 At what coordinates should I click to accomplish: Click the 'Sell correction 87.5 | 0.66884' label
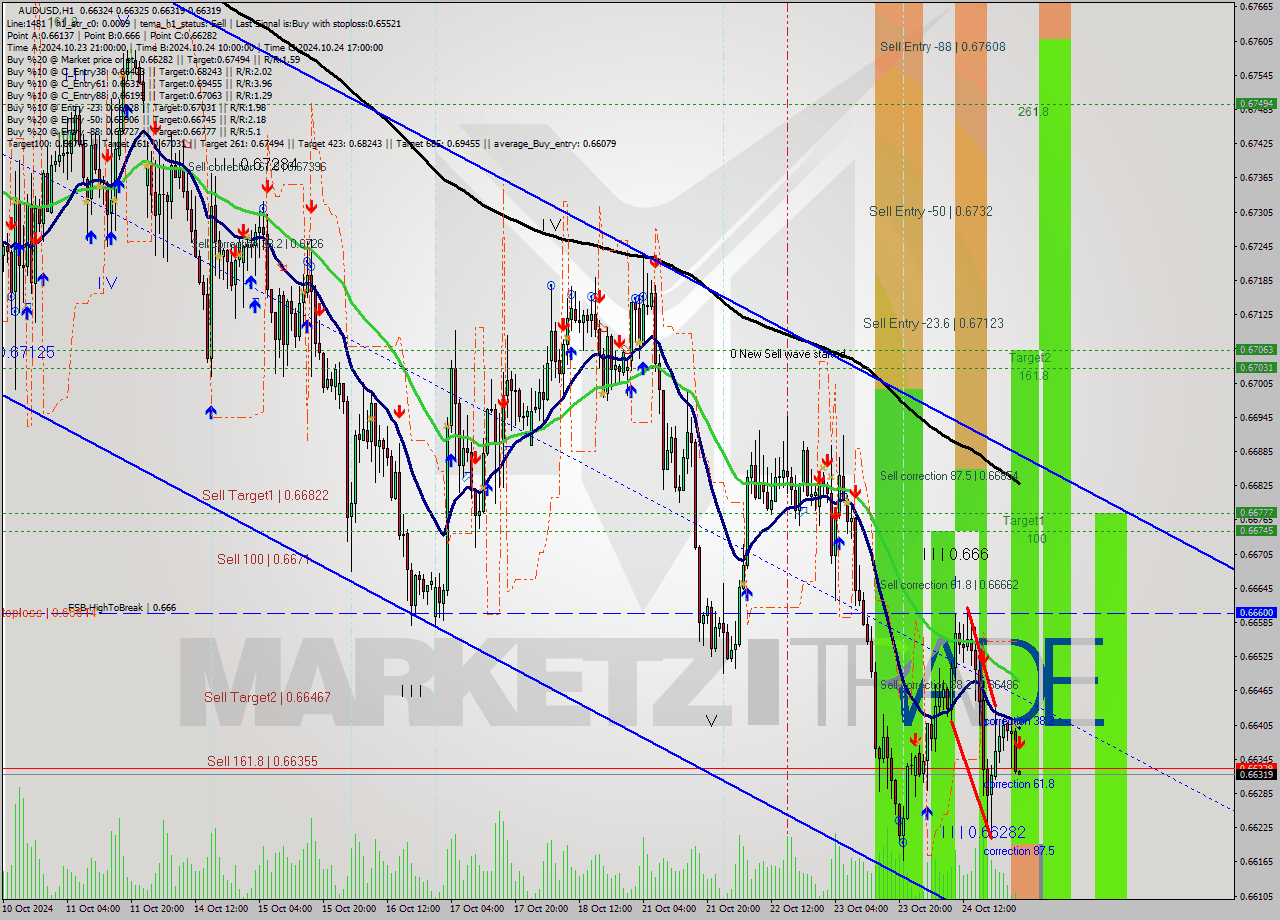point(949,476)
